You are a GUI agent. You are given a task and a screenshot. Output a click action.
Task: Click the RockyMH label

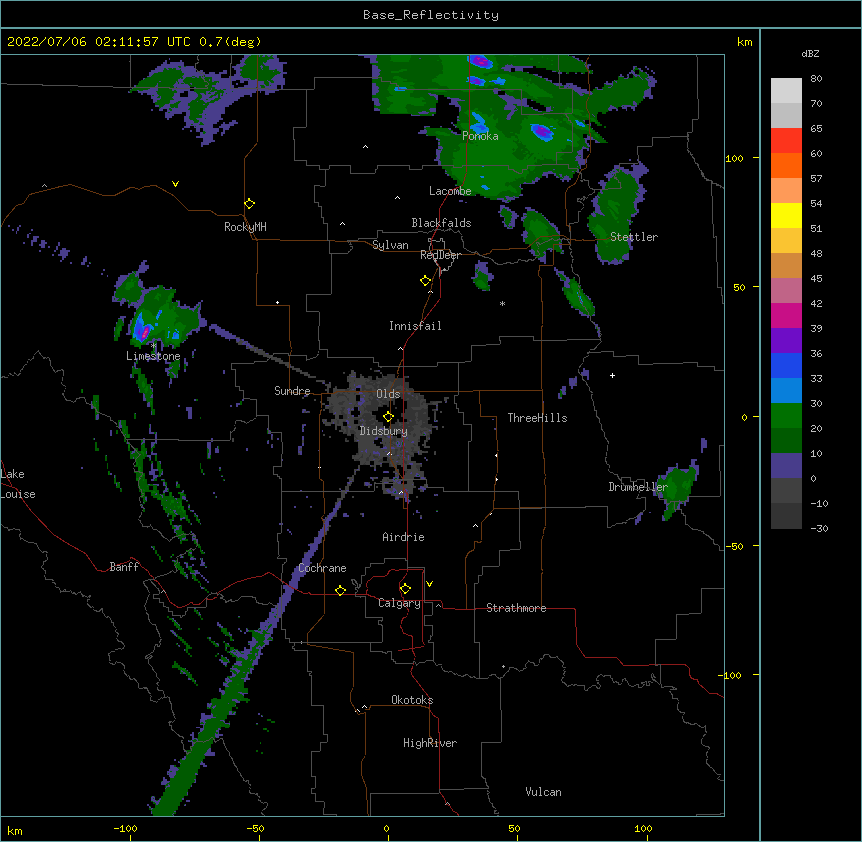pyautogui.click(x=245, y=227)
